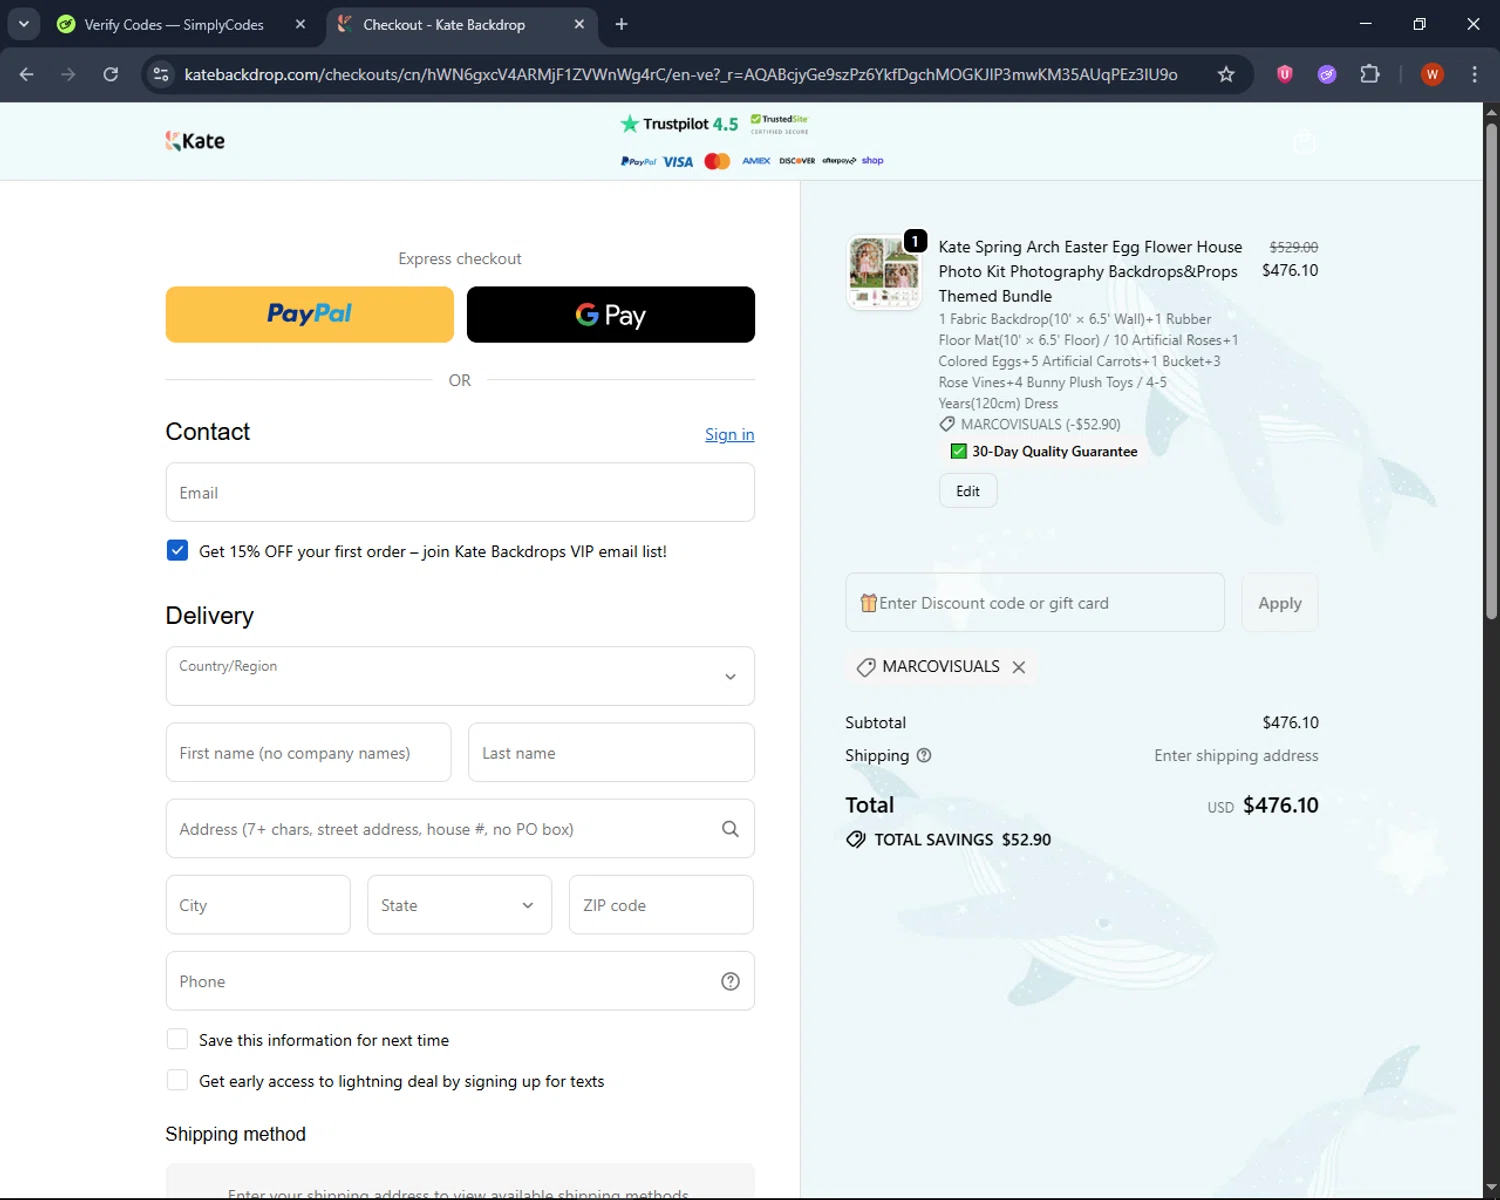1500x1200 pixels.
Task: Click the Kate logo in the header
Action: (195, 141)
